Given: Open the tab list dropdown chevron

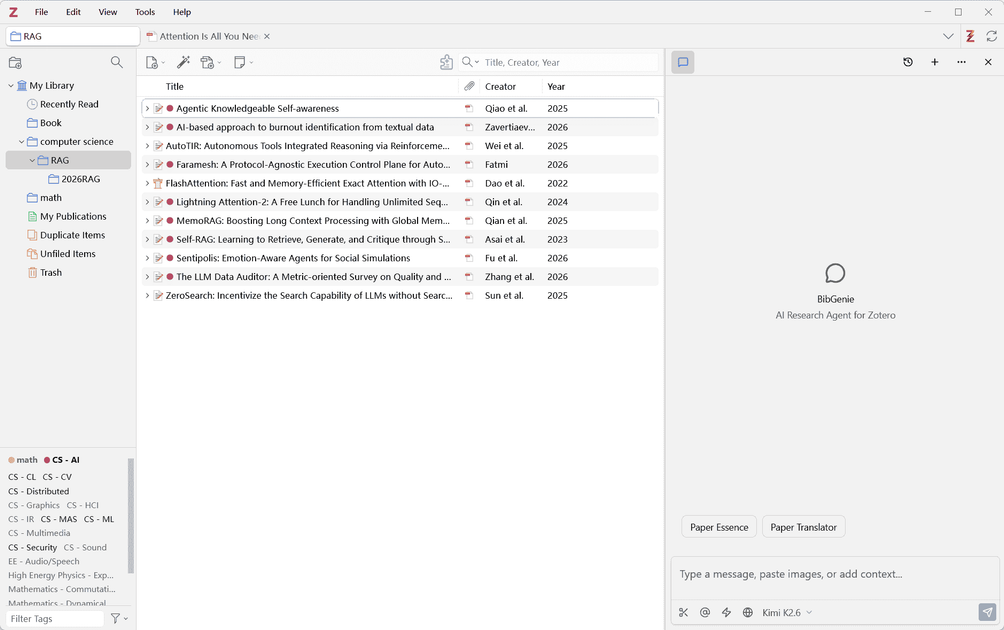Looking at the screenshot, I should [x=948, y=36].
